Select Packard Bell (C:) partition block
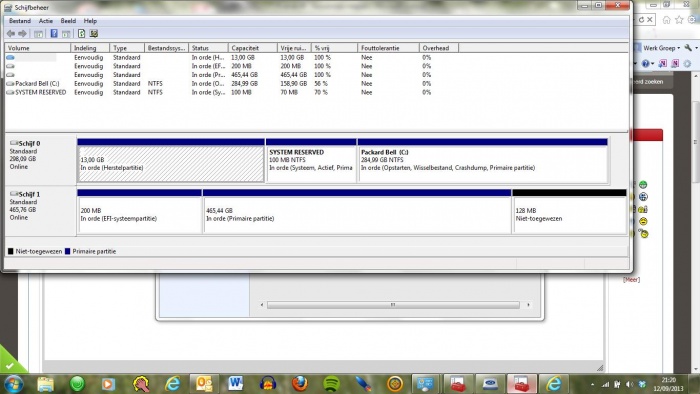 click(x=483, y=161)
